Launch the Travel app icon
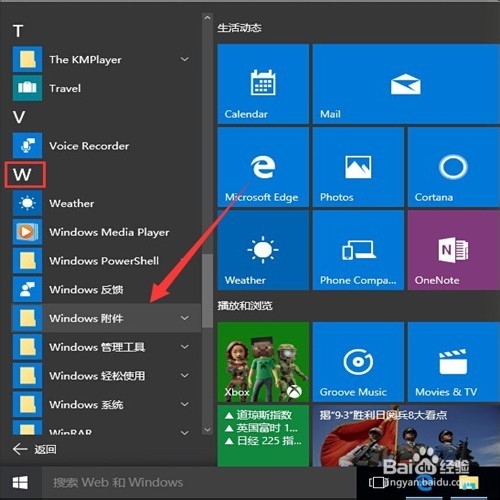Screen dimensions: 500x500 [x=27, y=88]
